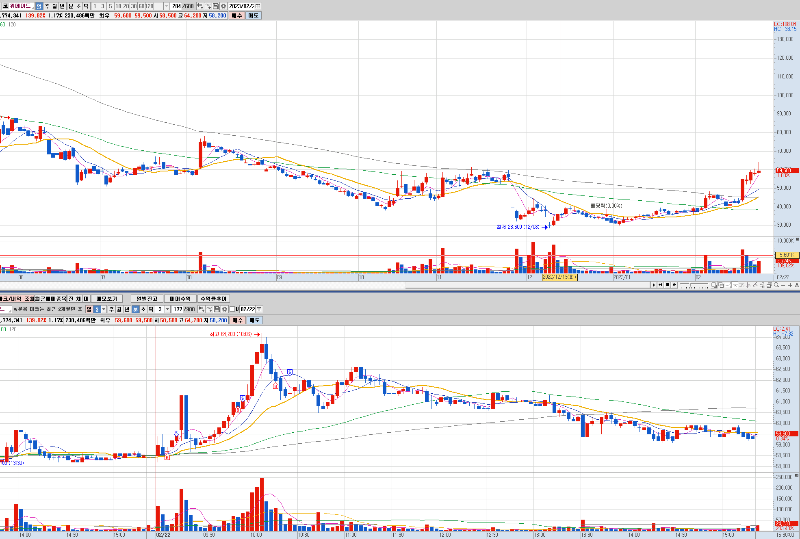The image size is (800, 539).
Task: Click the red 매수 buy button above the bottom chart
Action: (237, 320)
